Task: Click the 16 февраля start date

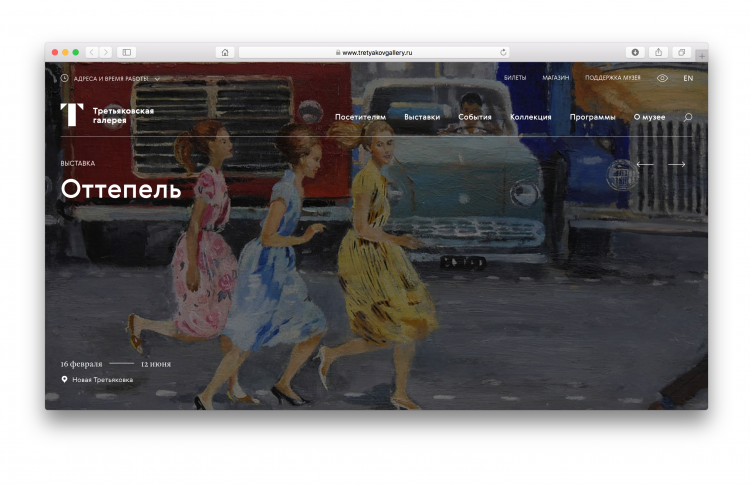Action: (x=81, y=364)
